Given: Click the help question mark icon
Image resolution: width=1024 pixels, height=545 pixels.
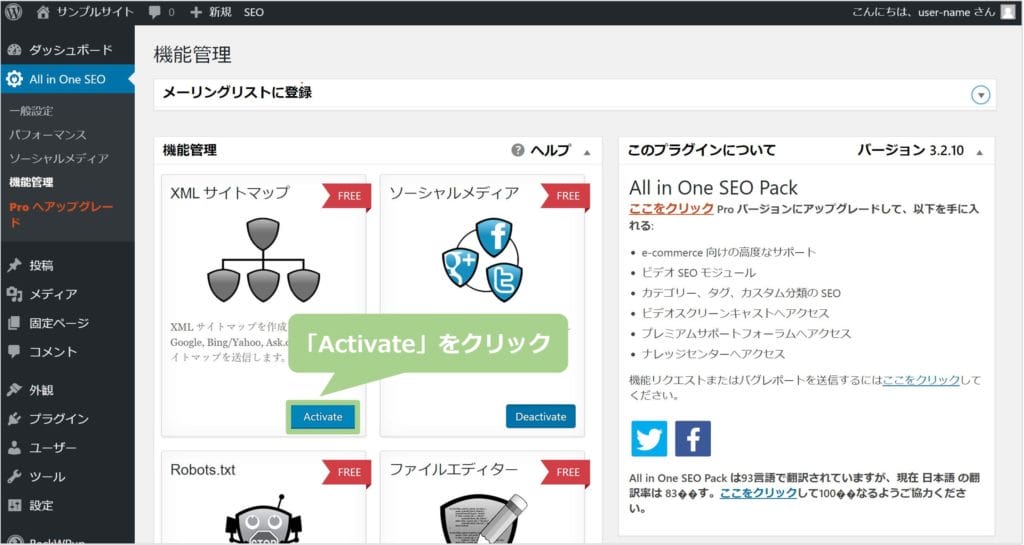Looking at the screenshot, I should [x=518, y=150].
